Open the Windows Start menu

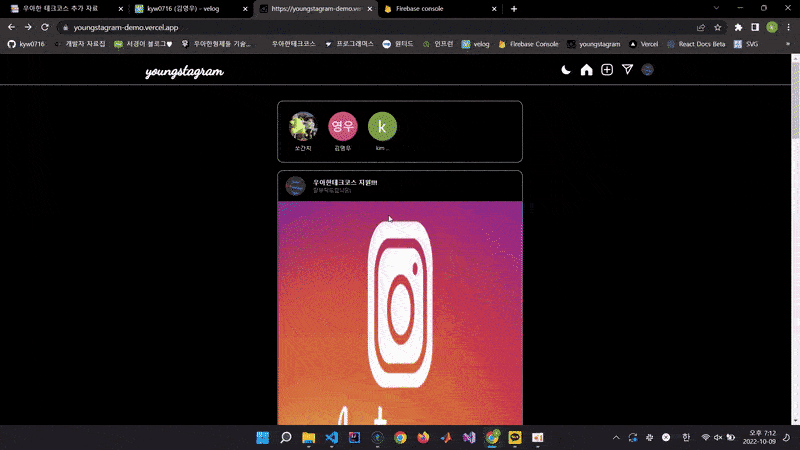263,437
